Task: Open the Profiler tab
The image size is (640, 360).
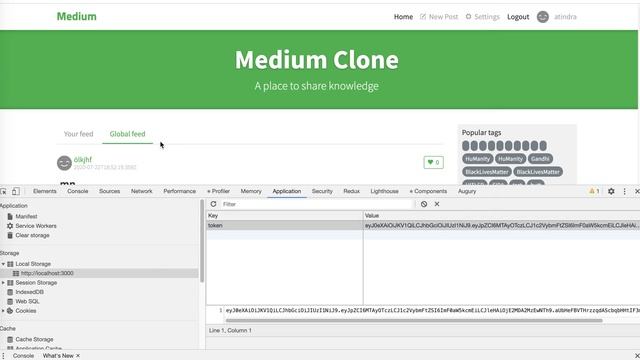Action: point(218,191)
